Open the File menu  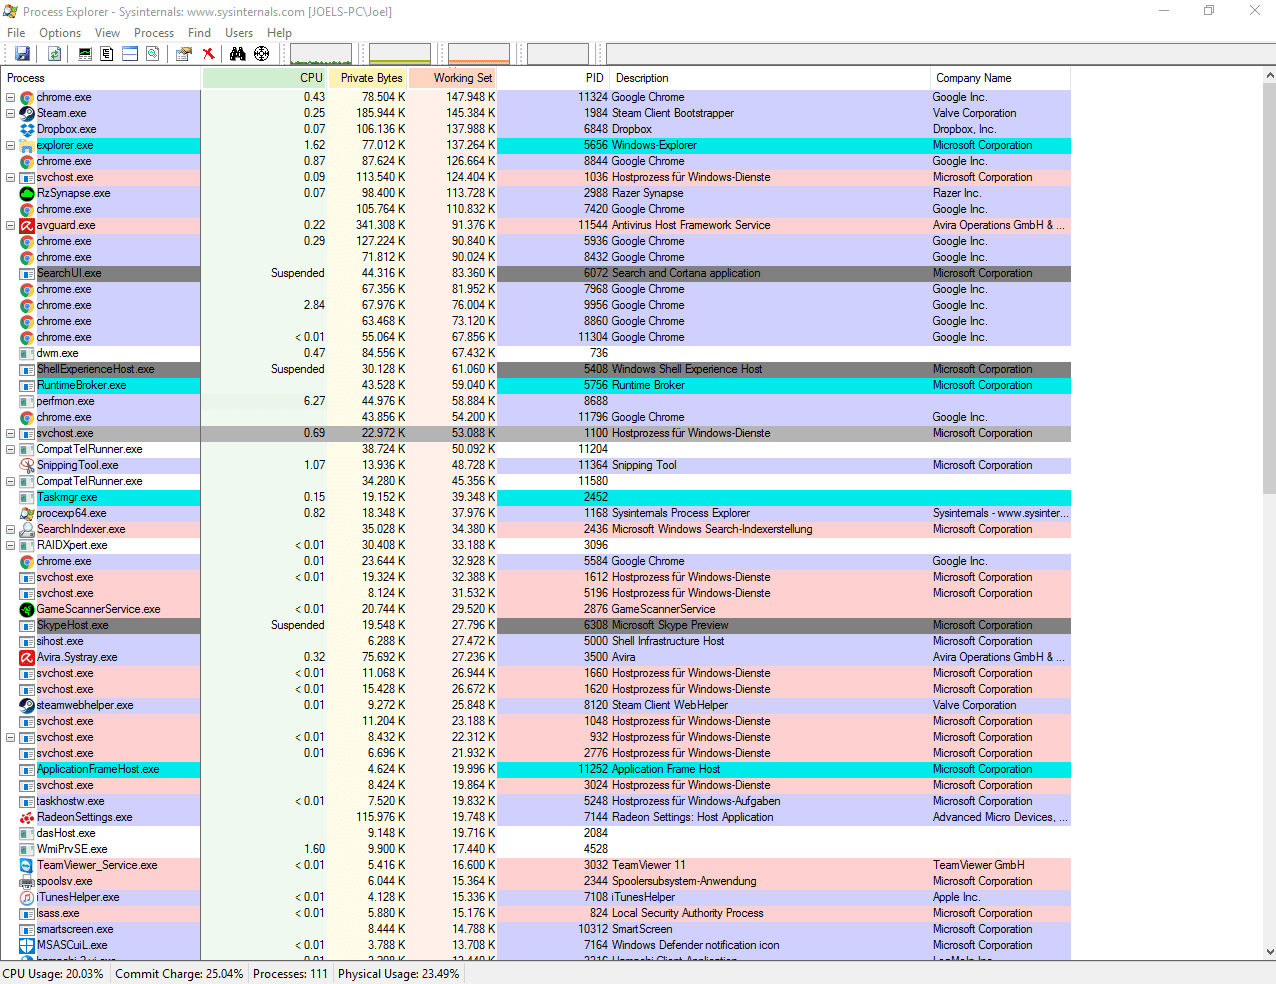(x=16, y=33)
